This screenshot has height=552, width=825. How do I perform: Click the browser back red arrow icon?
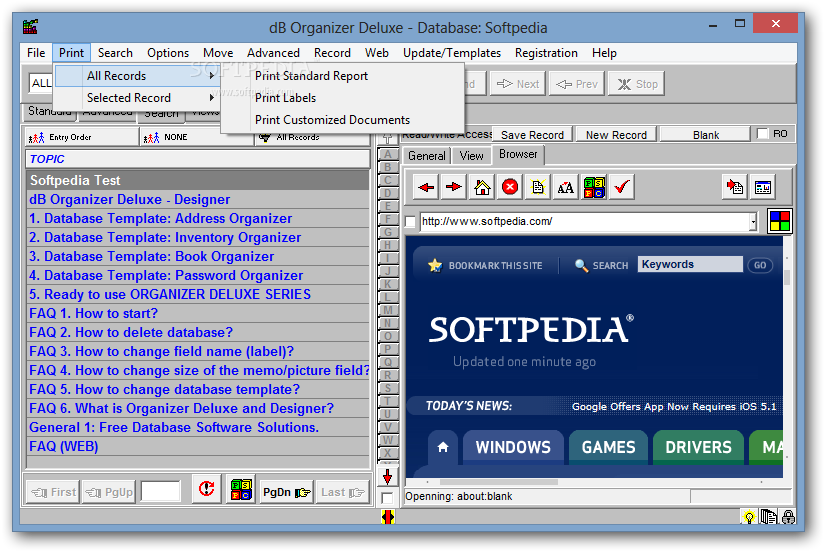pyautogui.click(x=426, y=187)
